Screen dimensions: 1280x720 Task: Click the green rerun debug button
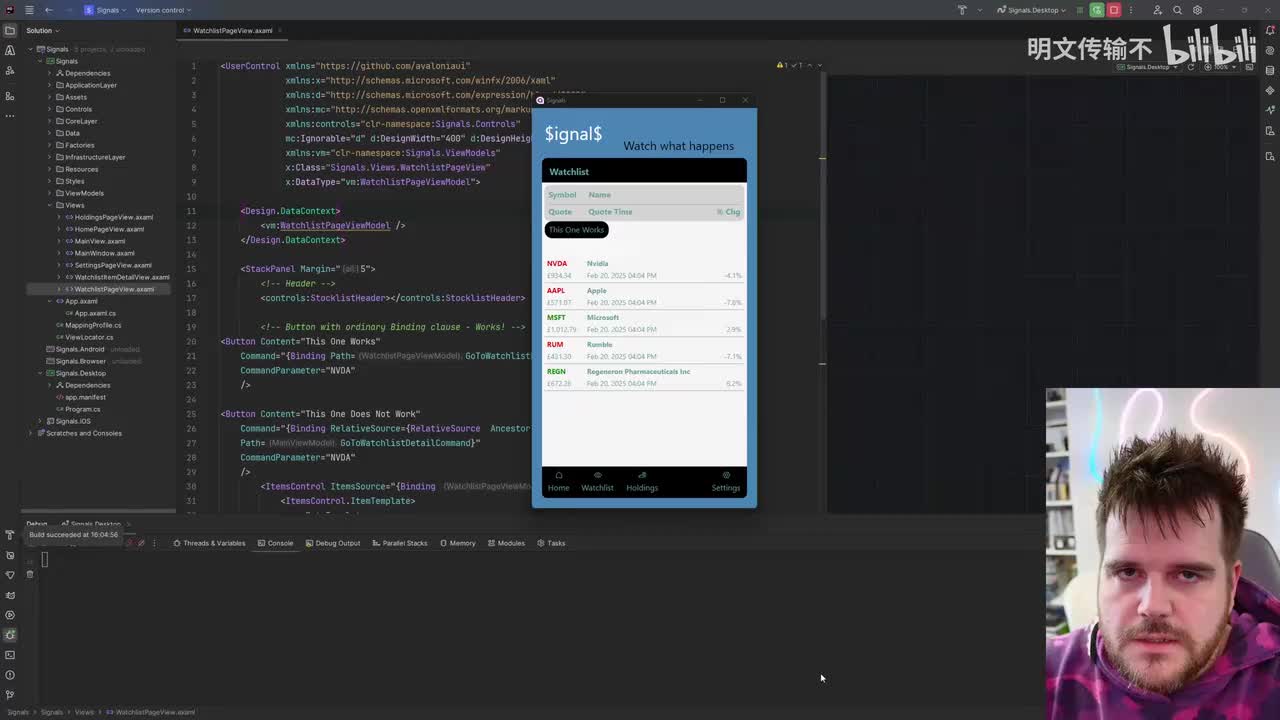tap(1097, 10)
